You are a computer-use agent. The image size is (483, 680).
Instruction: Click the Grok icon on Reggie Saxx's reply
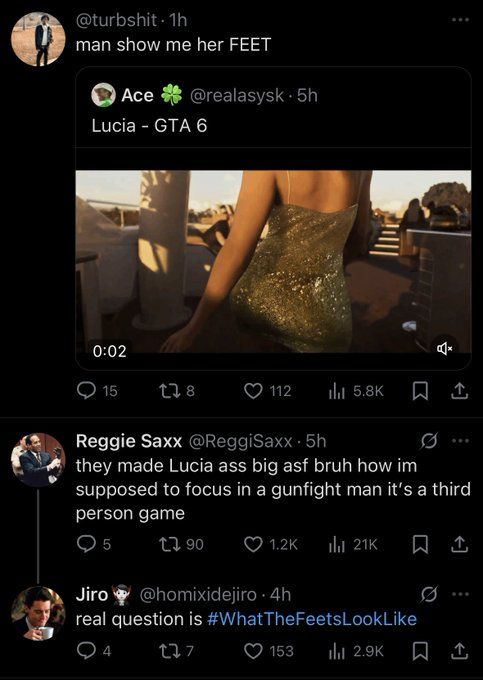[429, 441]
